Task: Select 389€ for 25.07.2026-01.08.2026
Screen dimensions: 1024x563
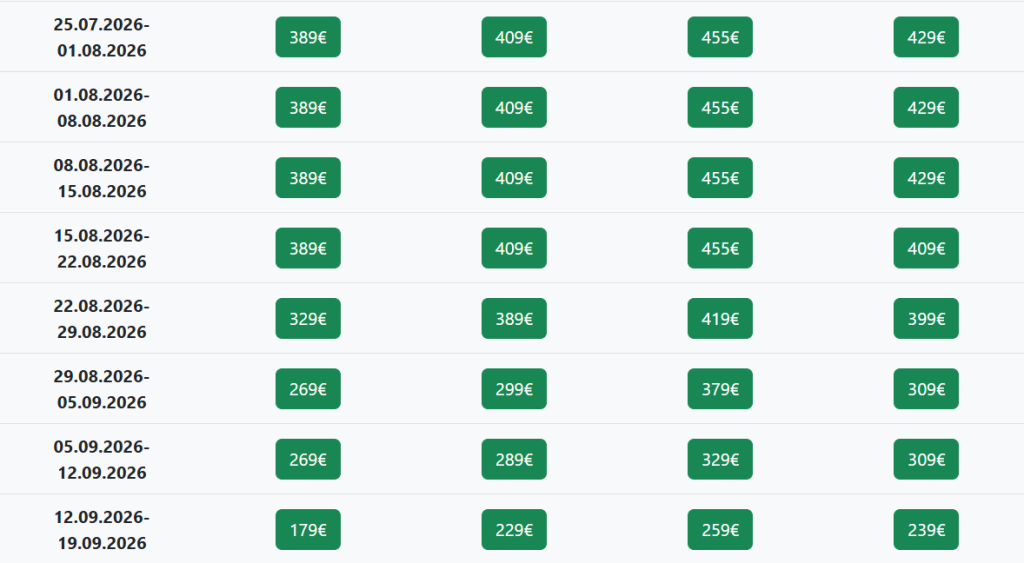Action: pos(308,37)
